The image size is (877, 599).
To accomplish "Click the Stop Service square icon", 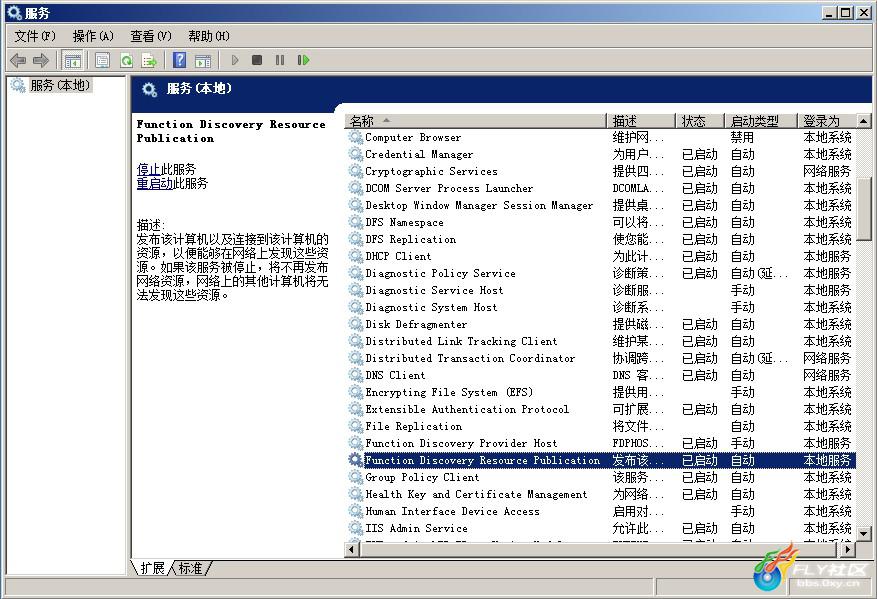I will [257, 60].
